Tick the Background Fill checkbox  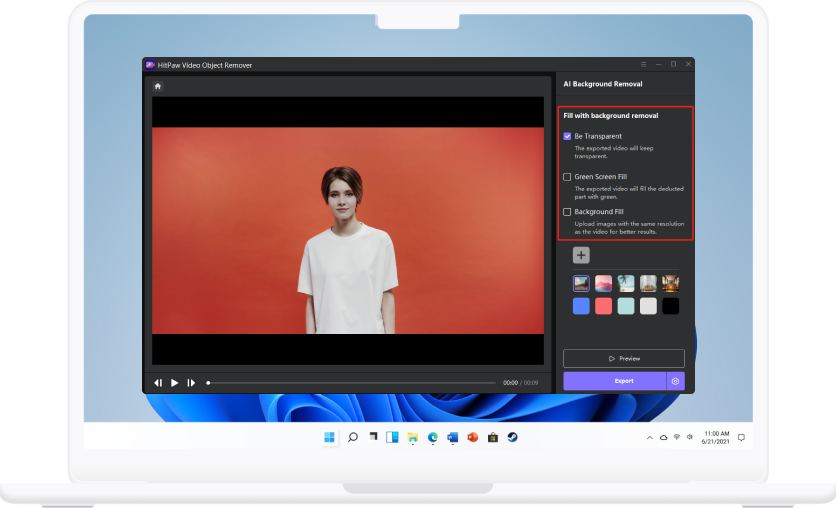point(568,212)
